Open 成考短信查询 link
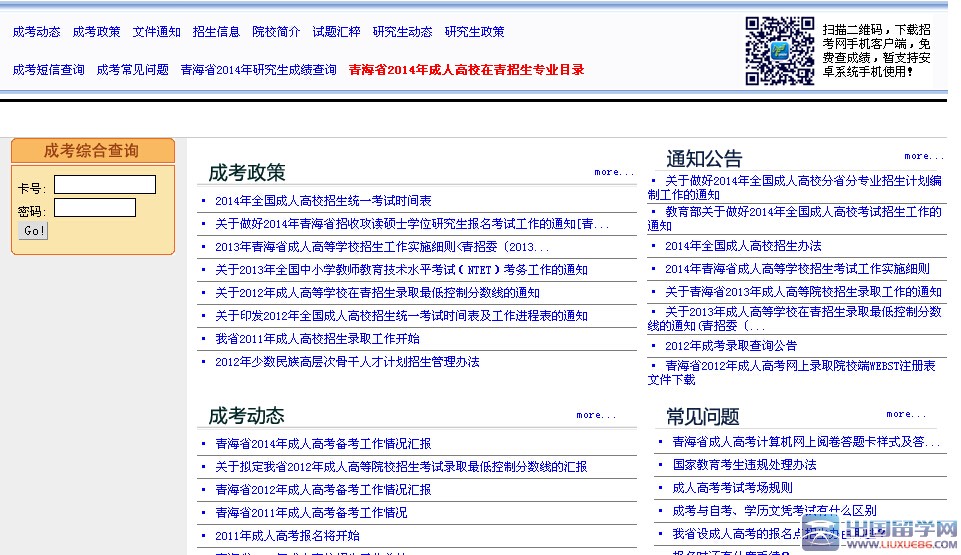The image size is (961, 555). 48,70
